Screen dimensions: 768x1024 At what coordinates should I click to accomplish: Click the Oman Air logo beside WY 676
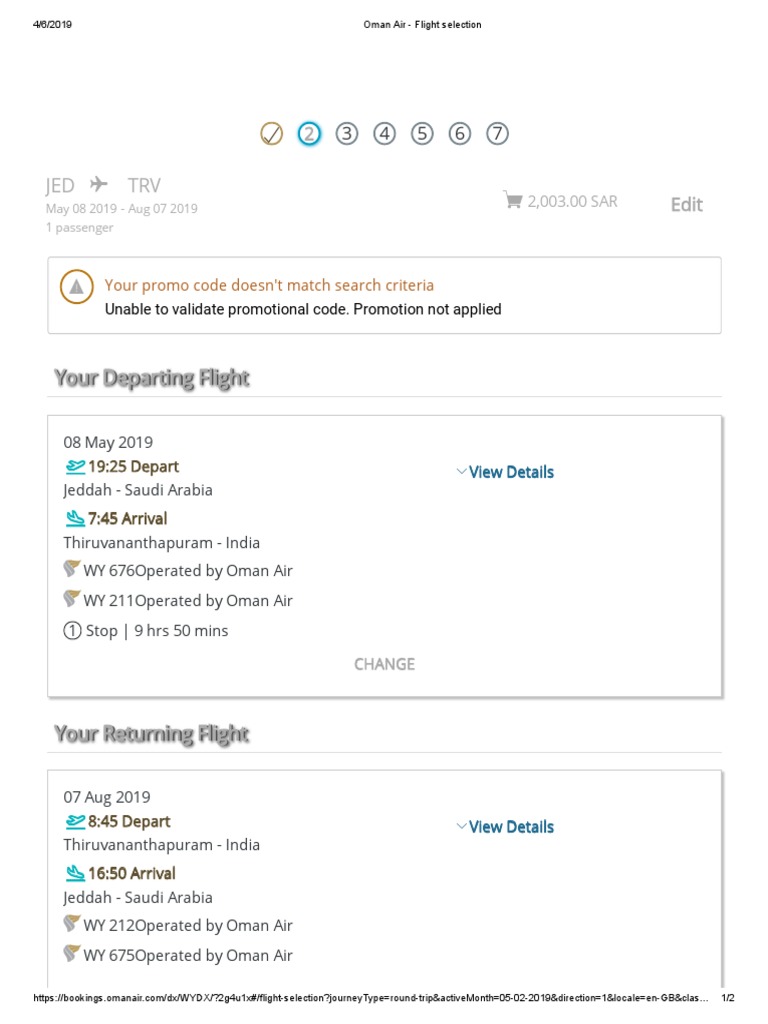click(72, 569)
